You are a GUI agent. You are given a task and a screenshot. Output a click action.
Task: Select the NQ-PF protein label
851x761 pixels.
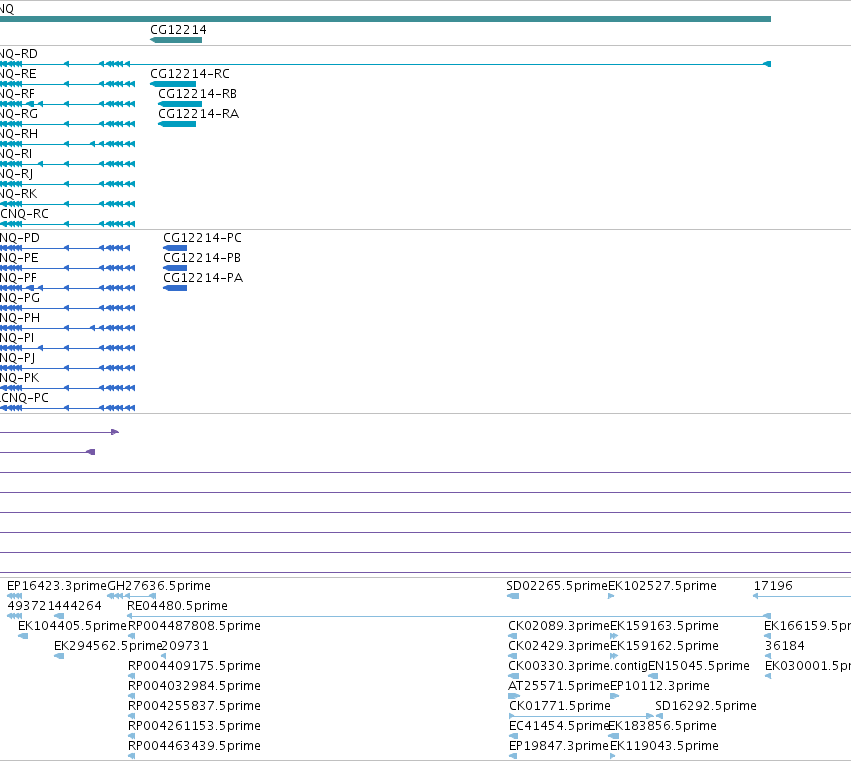point(18,278)
